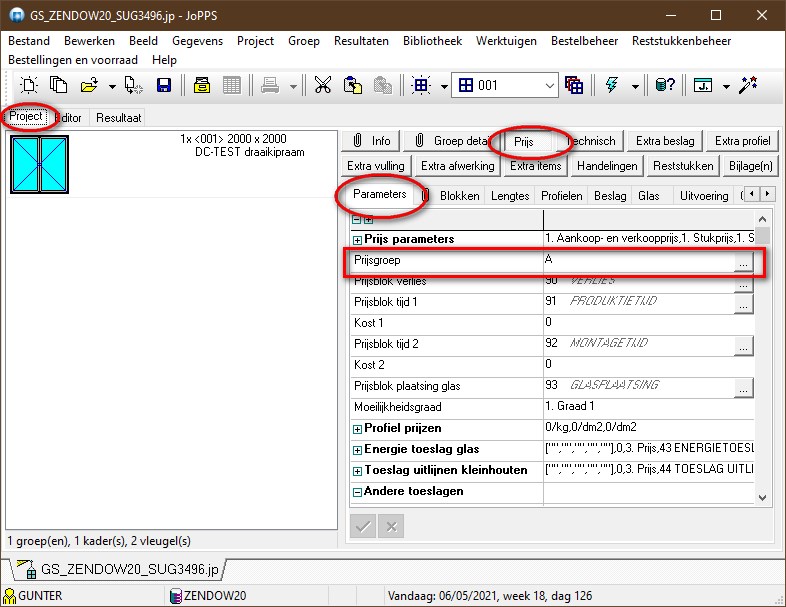Click the Extra beslag button
Viewport: 786px width, 607px height.
[665, 141]
